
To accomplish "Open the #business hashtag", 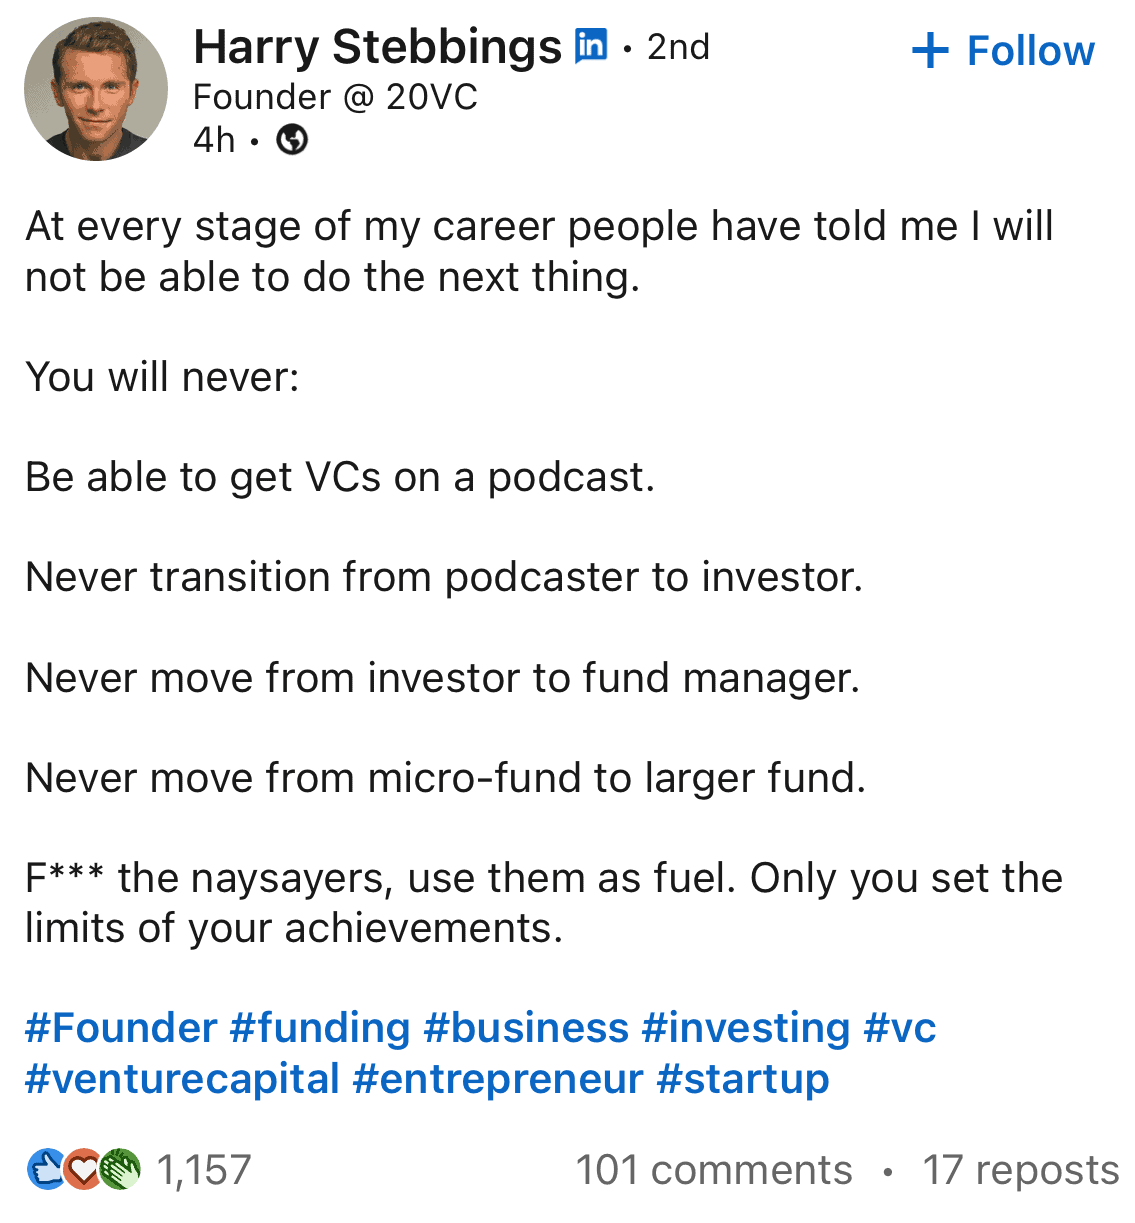I will pyautogui.click(x=526, y=1028).
